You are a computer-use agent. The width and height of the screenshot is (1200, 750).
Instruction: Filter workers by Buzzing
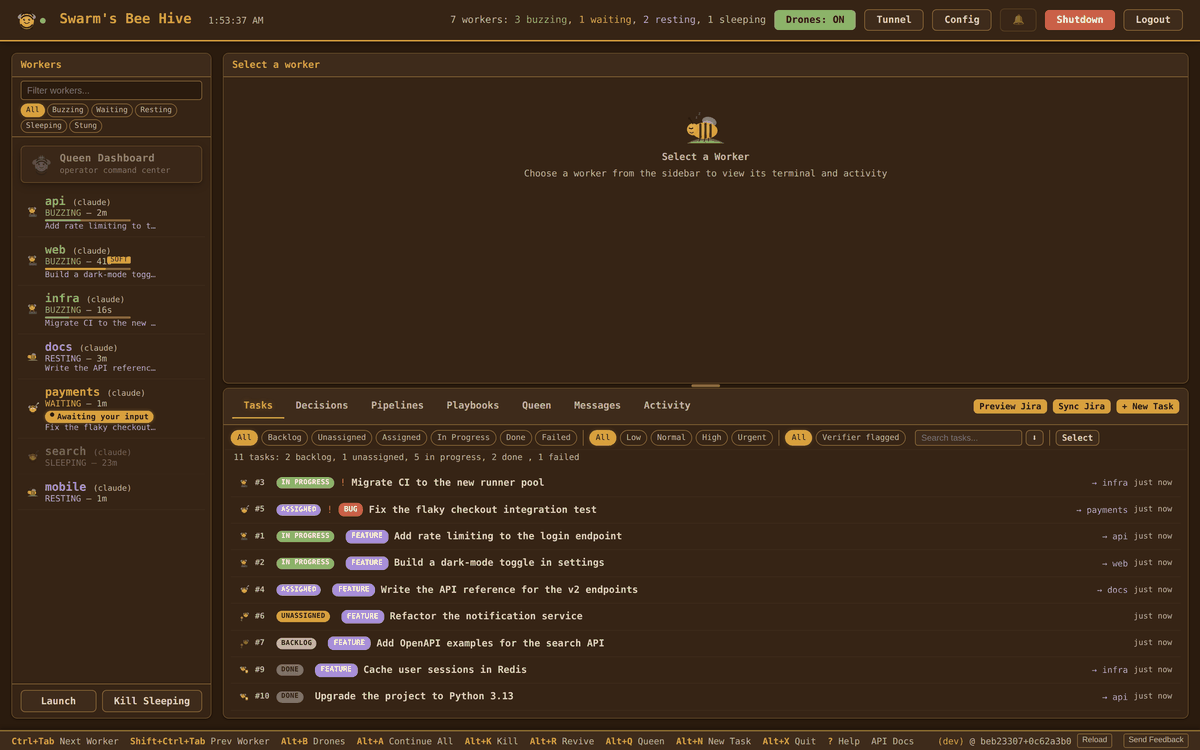click(68, 110)
